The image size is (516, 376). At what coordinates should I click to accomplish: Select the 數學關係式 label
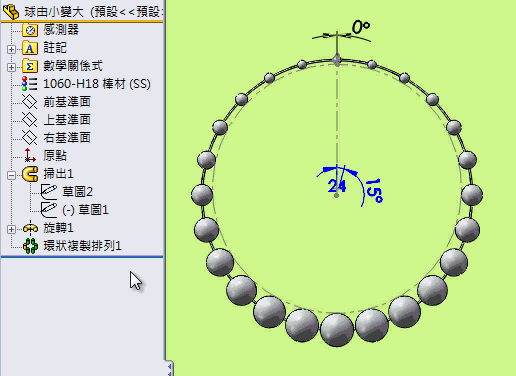click(73, 66)
